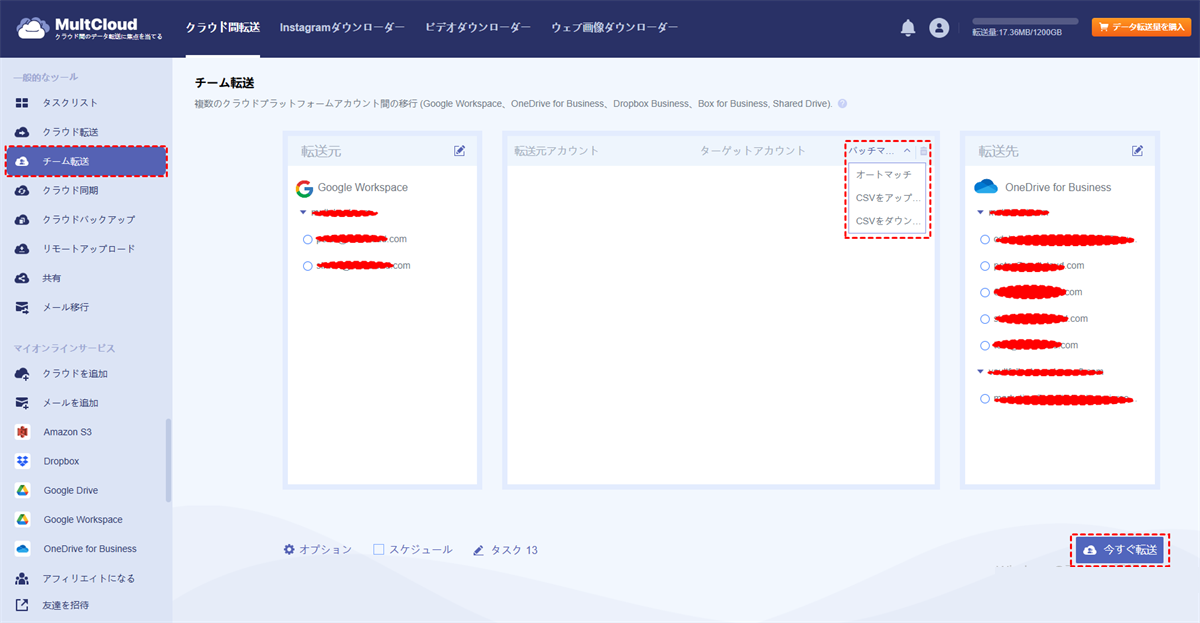This screenshot has height=623, width=1200.
Task: Choose CSV upload (CSVをアップ...) option
Action: (889, 197)
